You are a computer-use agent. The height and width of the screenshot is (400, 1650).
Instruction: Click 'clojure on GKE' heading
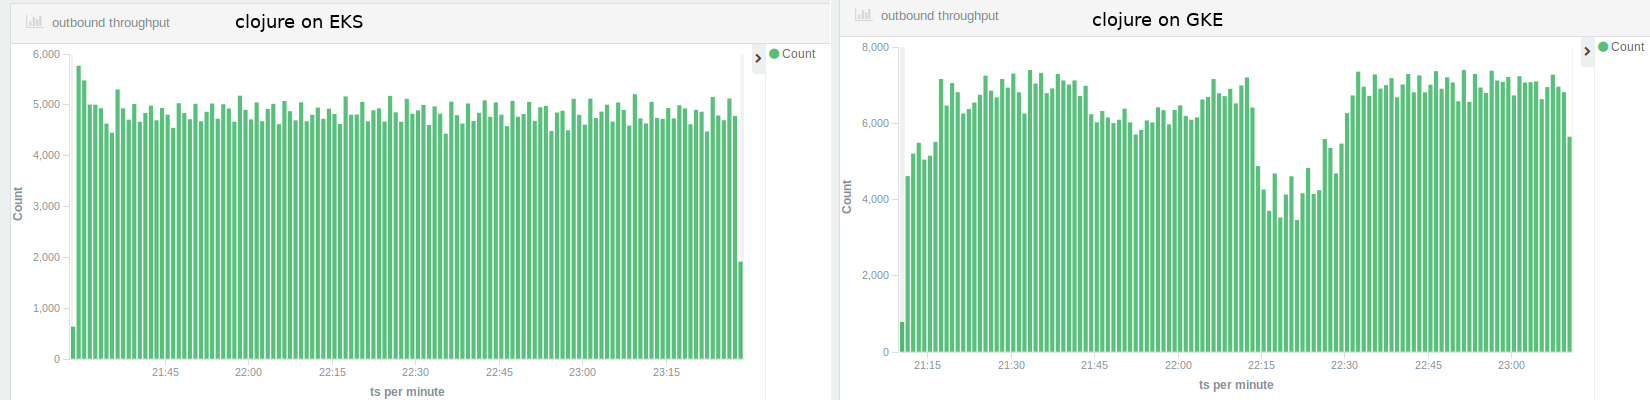pyautogui.click(x=1157, y=19)
